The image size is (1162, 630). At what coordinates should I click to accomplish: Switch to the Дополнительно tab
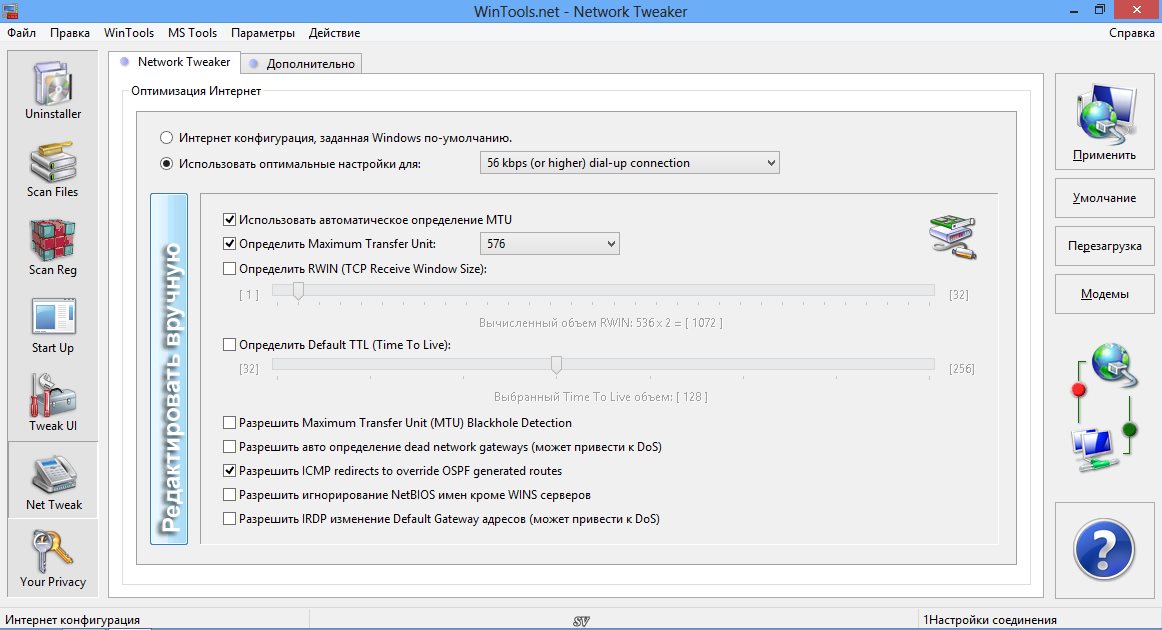tap(301, 64)
